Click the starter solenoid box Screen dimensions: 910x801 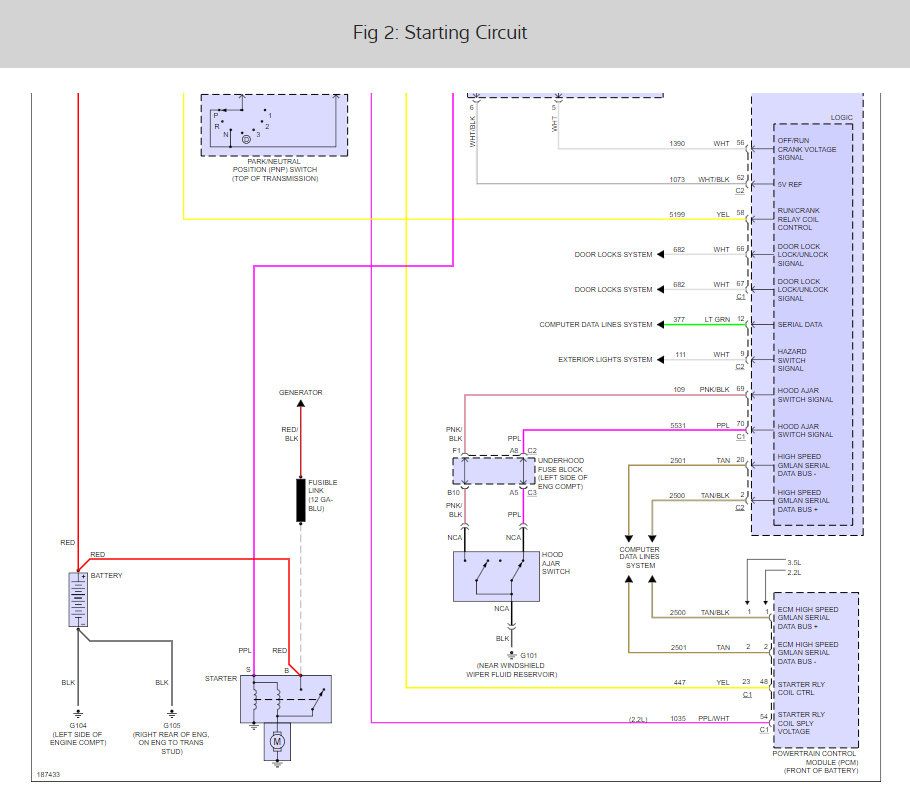(286, 699)
